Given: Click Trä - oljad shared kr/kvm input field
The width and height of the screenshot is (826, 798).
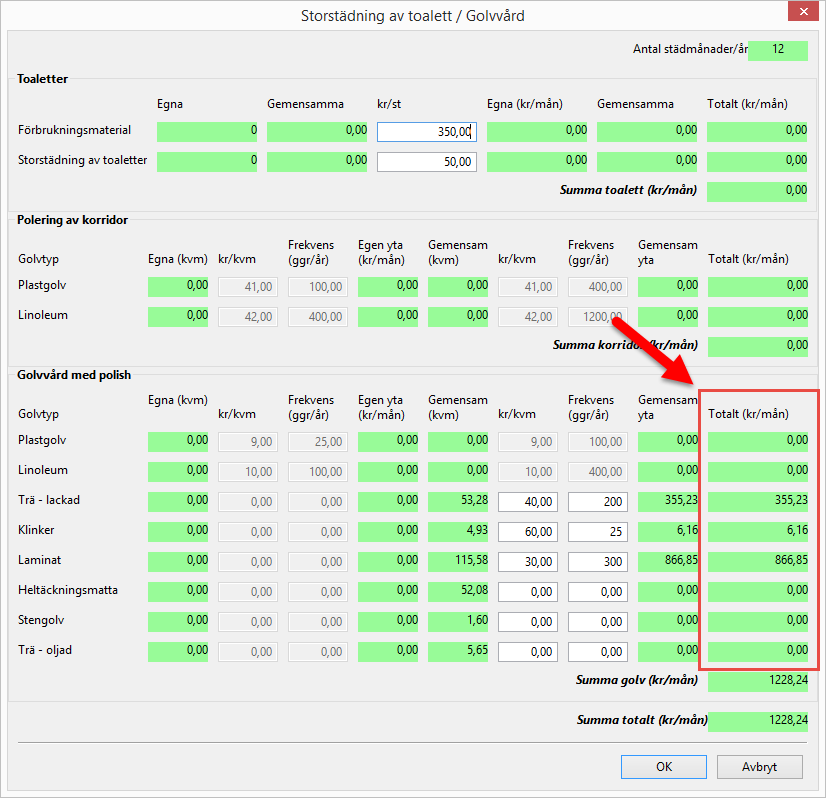Looking at the screenshot, I should coord(528,652).
